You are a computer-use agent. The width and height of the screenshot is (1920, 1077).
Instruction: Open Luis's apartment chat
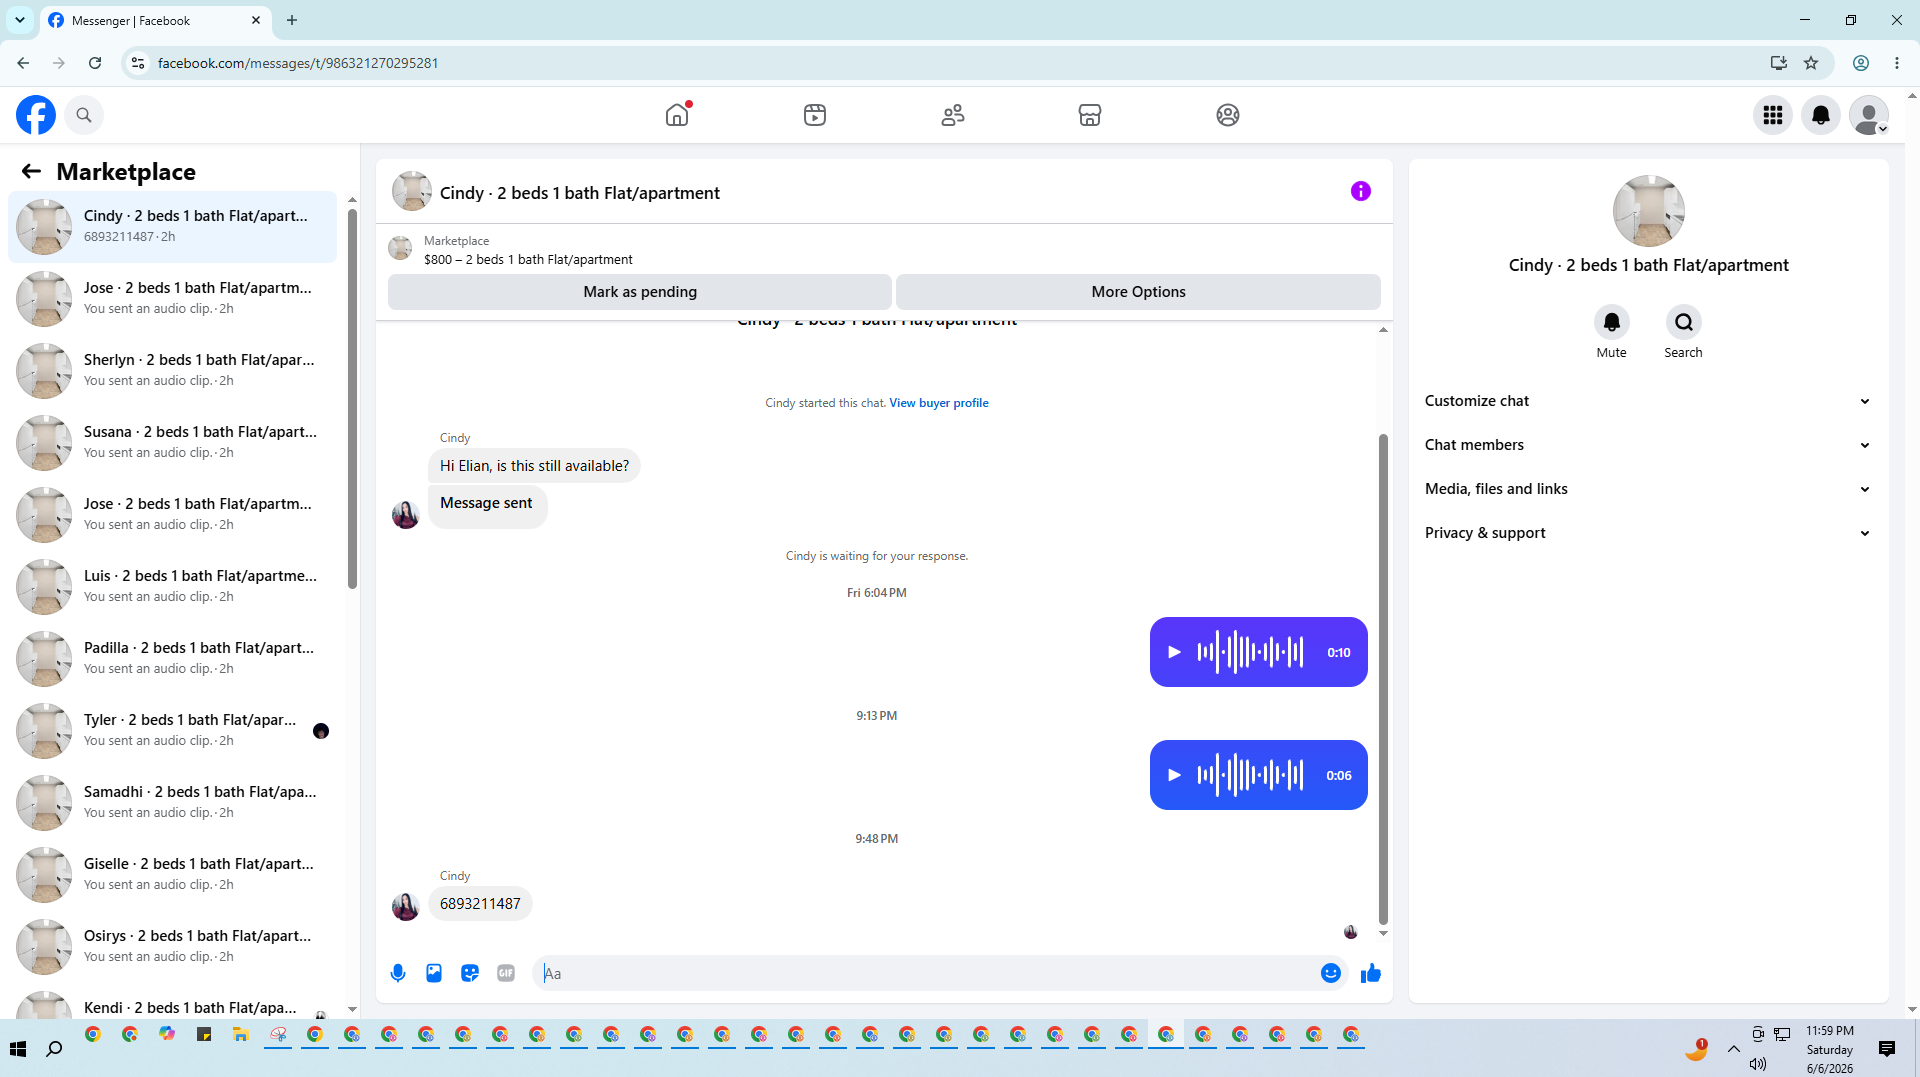(x=173, y=587)
